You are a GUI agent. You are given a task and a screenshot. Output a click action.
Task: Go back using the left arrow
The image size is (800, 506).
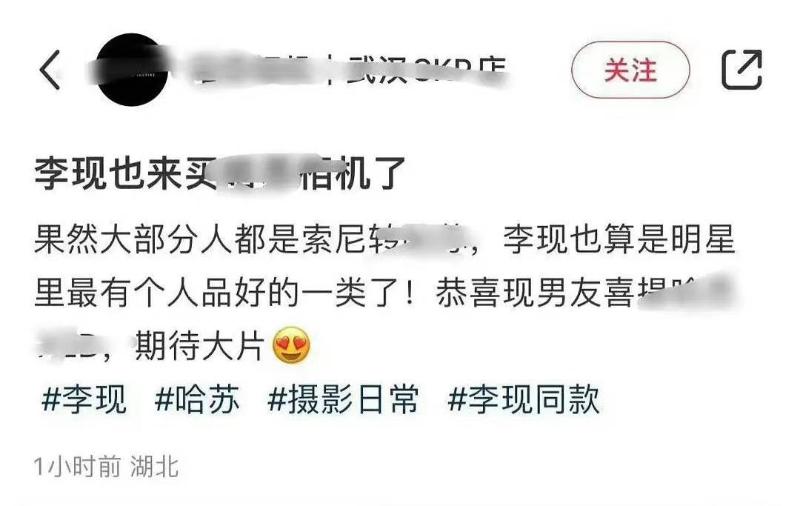pyautogui.click(x=50, y=70)
